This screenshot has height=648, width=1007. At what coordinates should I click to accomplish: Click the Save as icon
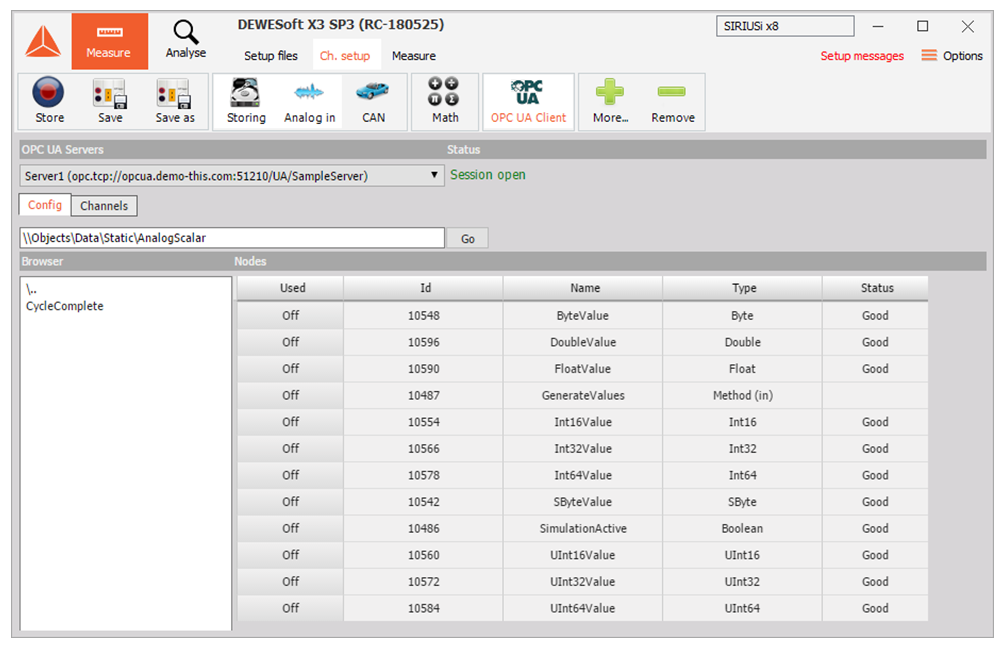pos(175,101)
